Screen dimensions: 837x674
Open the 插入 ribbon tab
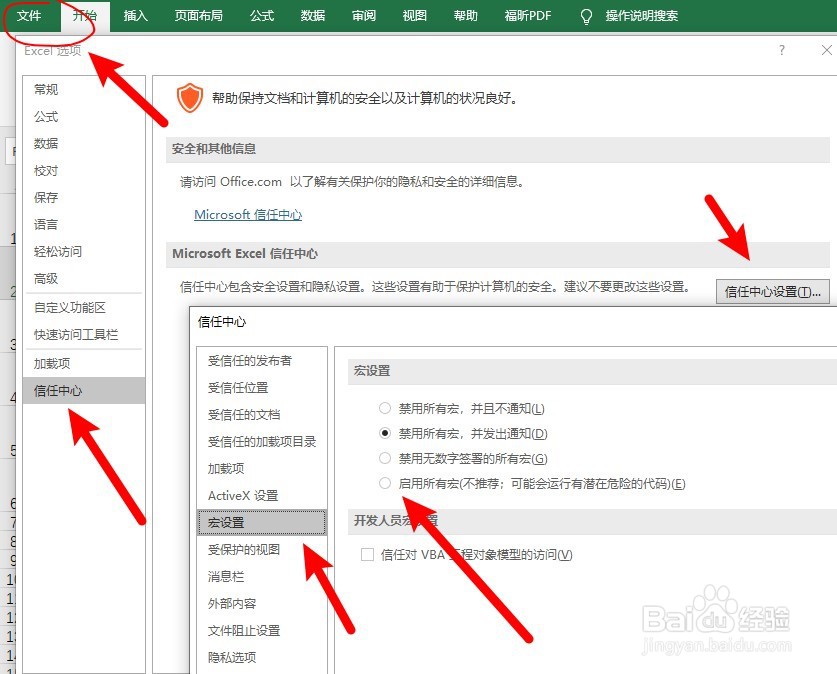[136, 15]
